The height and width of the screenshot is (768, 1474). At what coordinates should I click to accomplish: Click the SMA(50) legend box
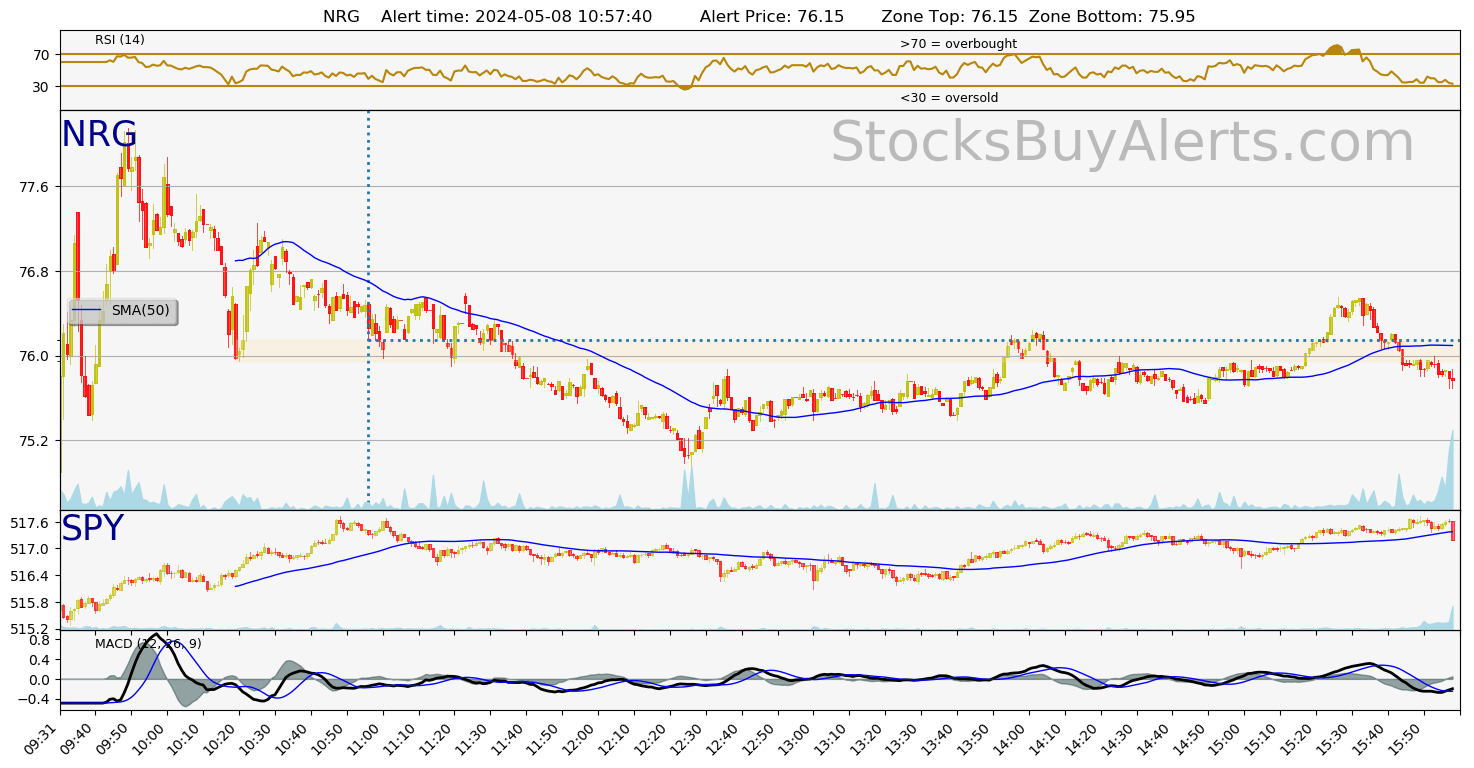pyautogui.click(x=123, y=311)
